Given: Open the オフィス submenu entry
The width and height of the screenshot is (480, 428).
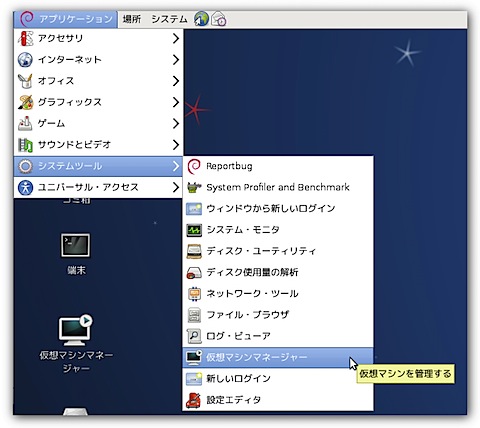Looking at the screenshot, I should pos(99,81).
